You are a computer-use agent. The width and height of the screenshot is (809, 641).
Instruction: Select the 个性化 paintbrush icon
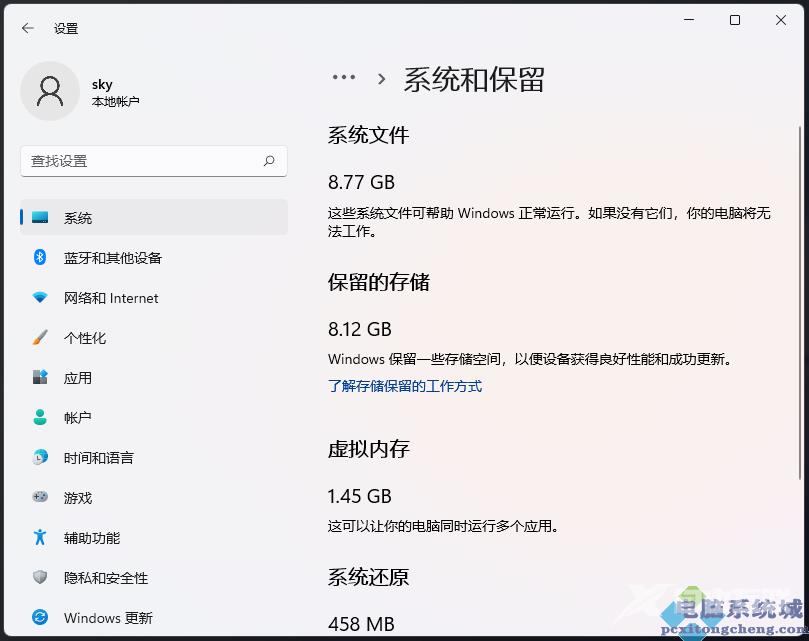point(40,337)
